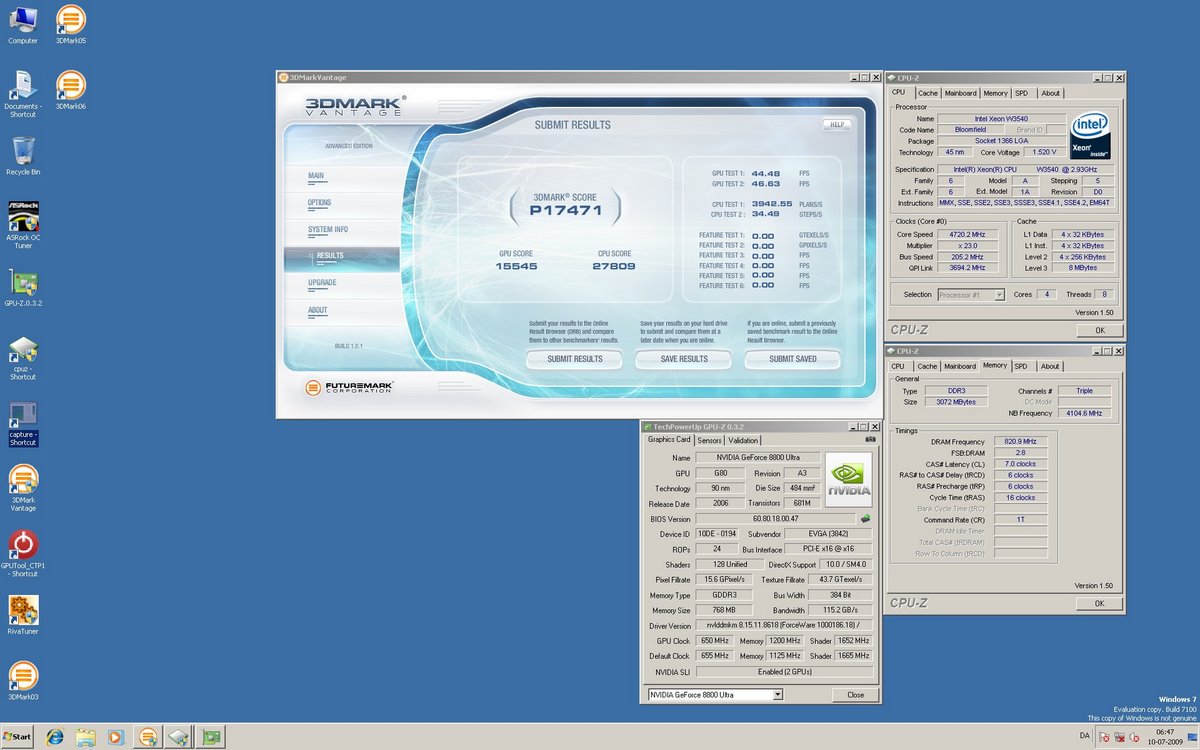
Task: Open CPU tab in CPU-Z window showing Timings
Action: click(899, 366)
